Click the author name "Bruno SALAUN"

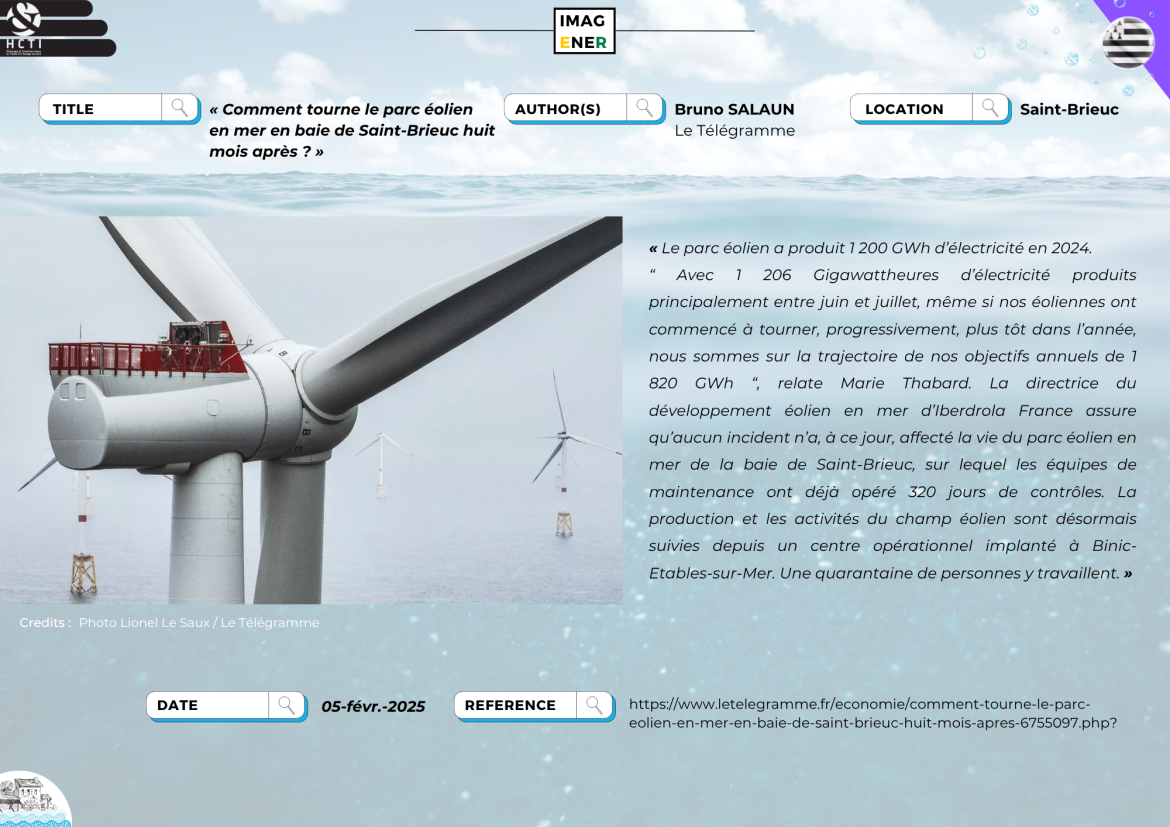pyautogui.click(x=734, y=109)
